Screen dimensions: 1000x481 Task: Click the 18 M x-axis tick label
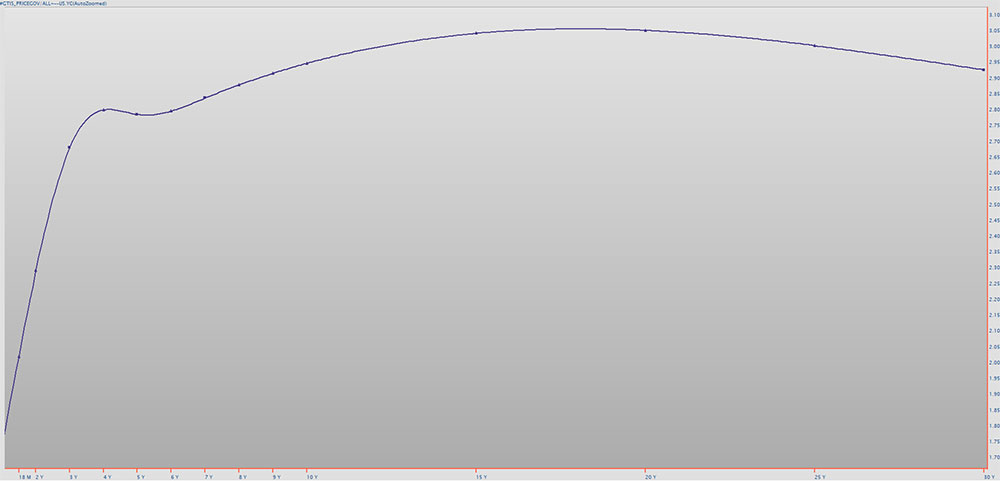[x=23, y=478]
